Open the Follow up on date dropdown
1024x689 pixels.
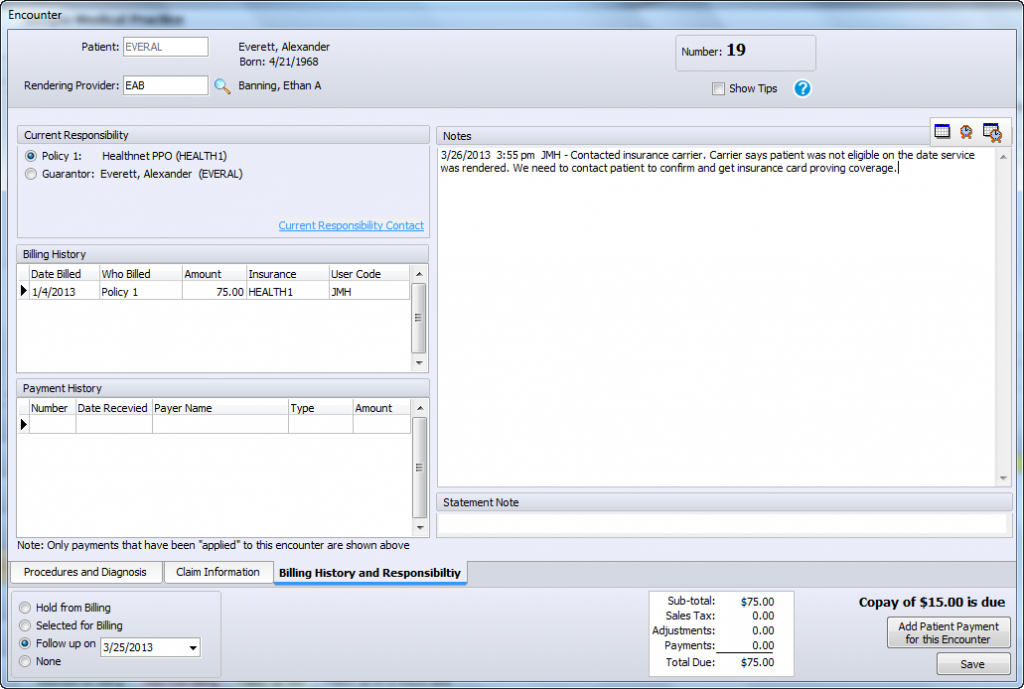pyautogui.click(x=192, y=647)
